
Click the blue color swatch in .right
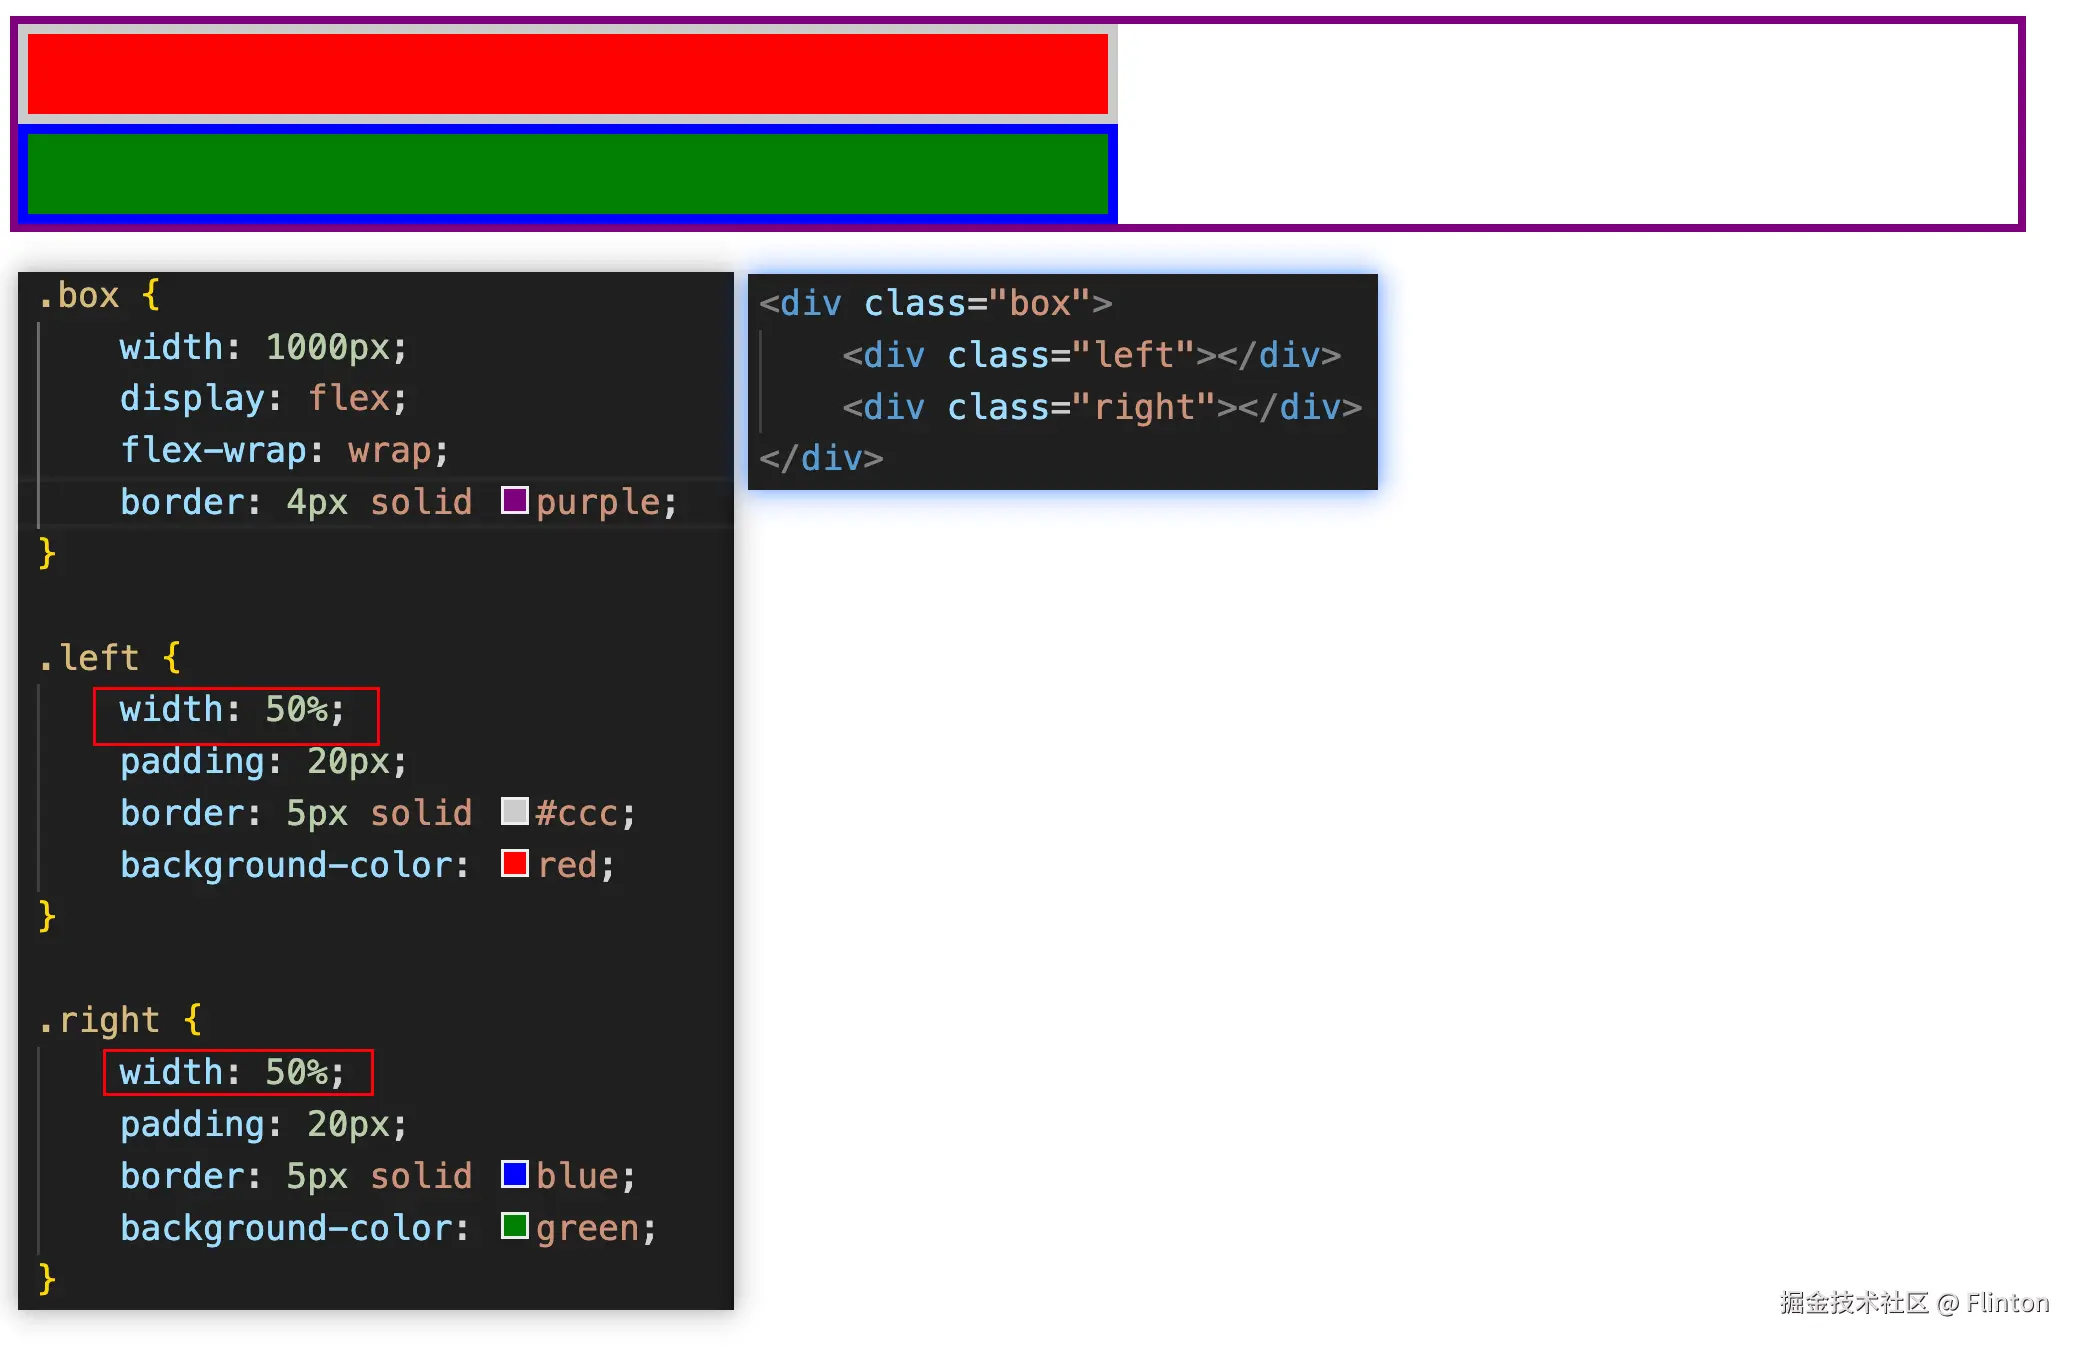(x=514, y=1174)
